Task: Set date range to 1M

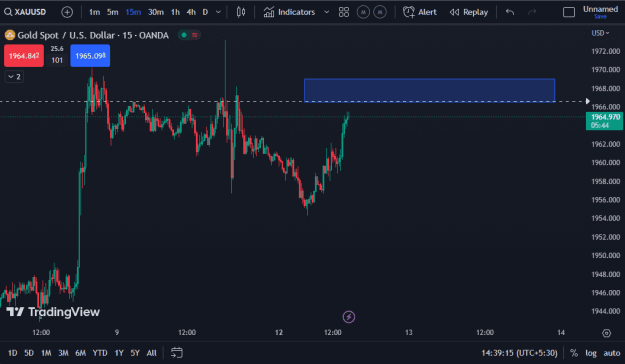Action: click(x=46, y=353)
